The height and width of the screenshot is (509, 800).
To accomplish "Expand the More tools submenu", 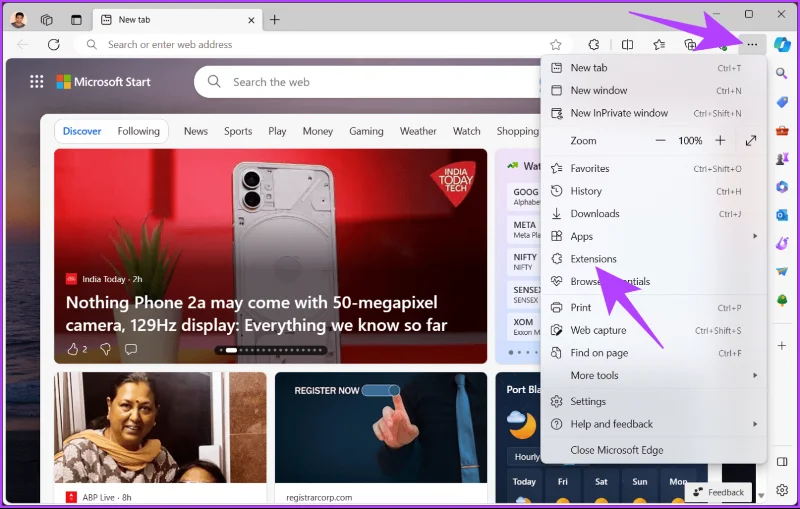I will click(x=654, y=375).
